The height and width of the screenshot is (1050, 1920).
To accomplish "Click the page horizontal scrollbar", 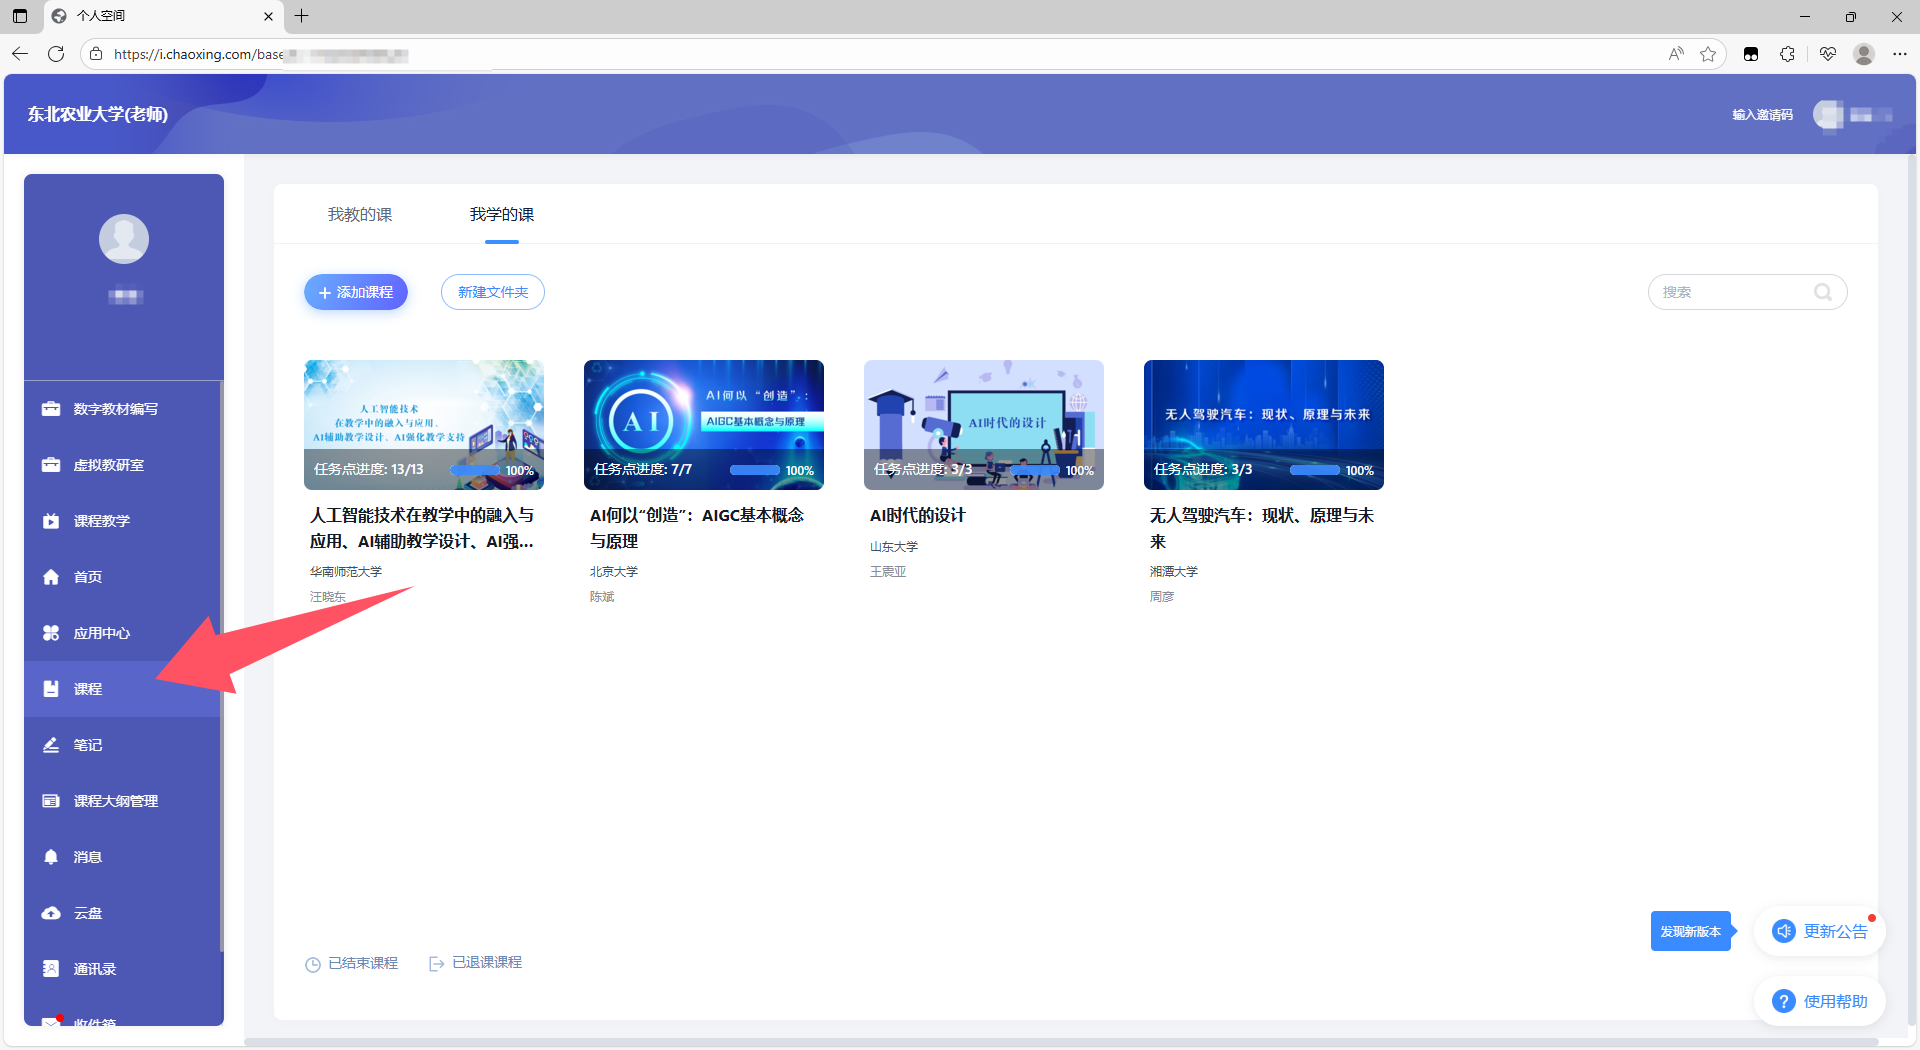I will point(1061,1042).
